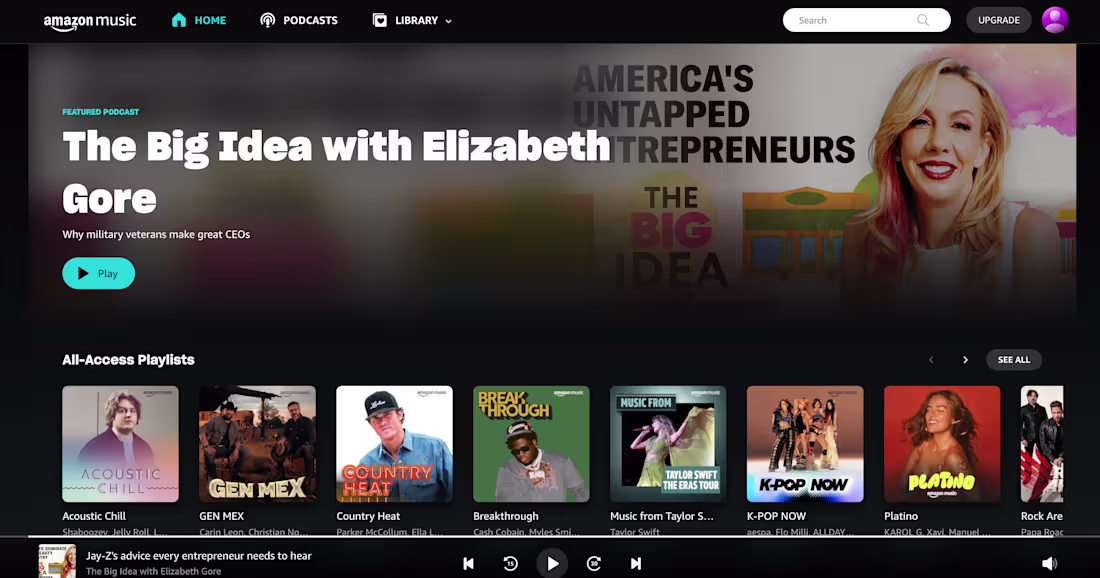The width and height of the screenshot is (1100, 578).
Task: Click the left carousel arrow
Action: point(930,359)
